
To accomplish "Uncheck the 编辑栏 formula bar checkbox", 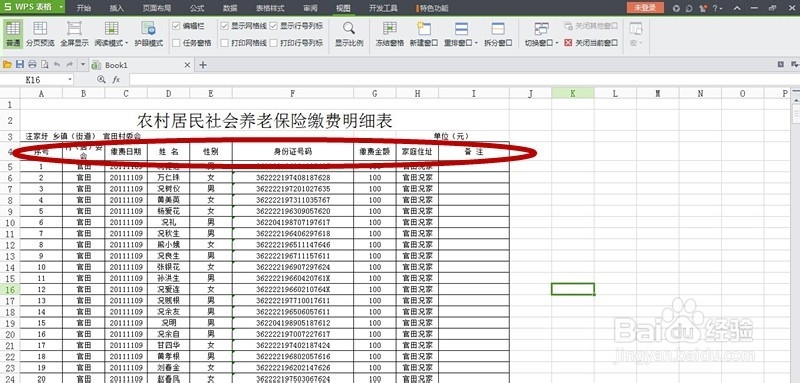I will [x=176, y=26].
